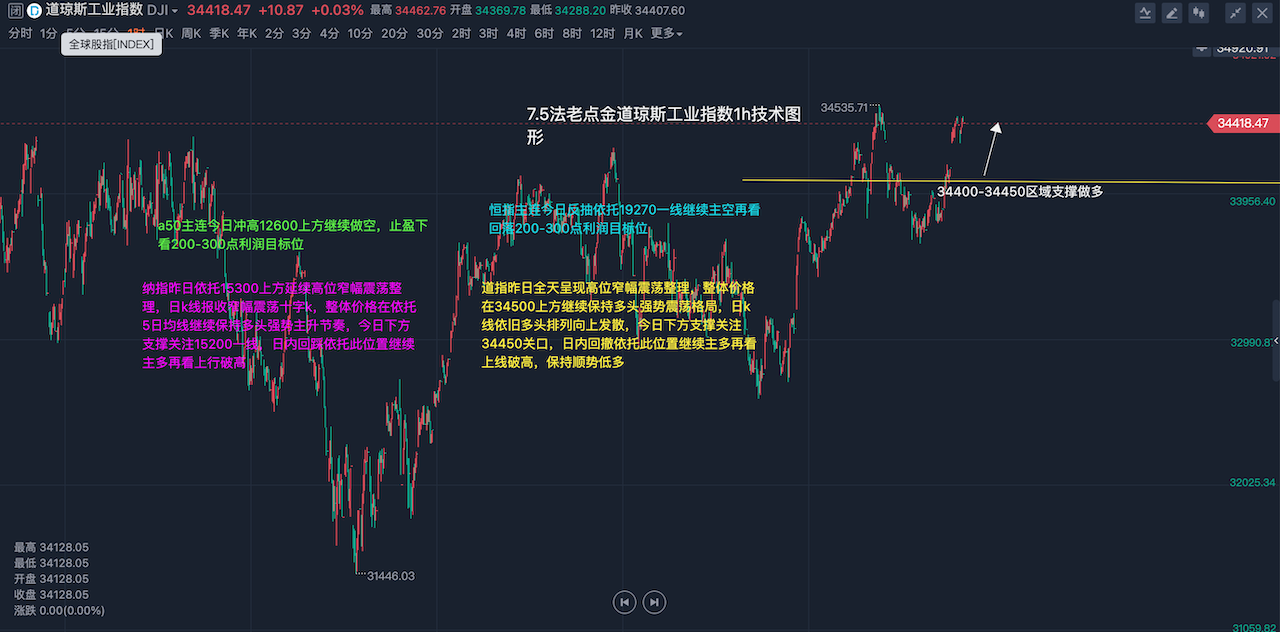Click the collapse fullscreen arrows icon
The width and height of the screenshot is (1280, 632).
click(x=1236, y=12)
